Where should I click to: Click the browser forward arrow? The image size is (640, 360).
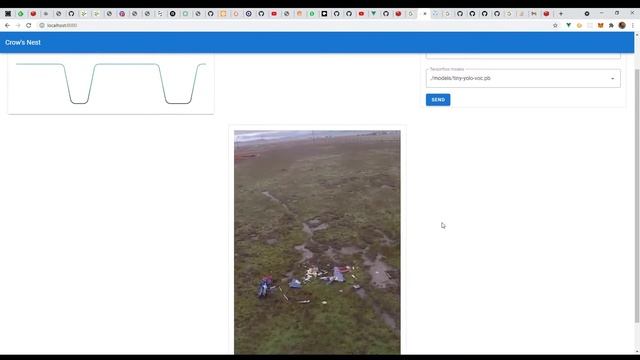pyautogui.click(x=18, y=25)
